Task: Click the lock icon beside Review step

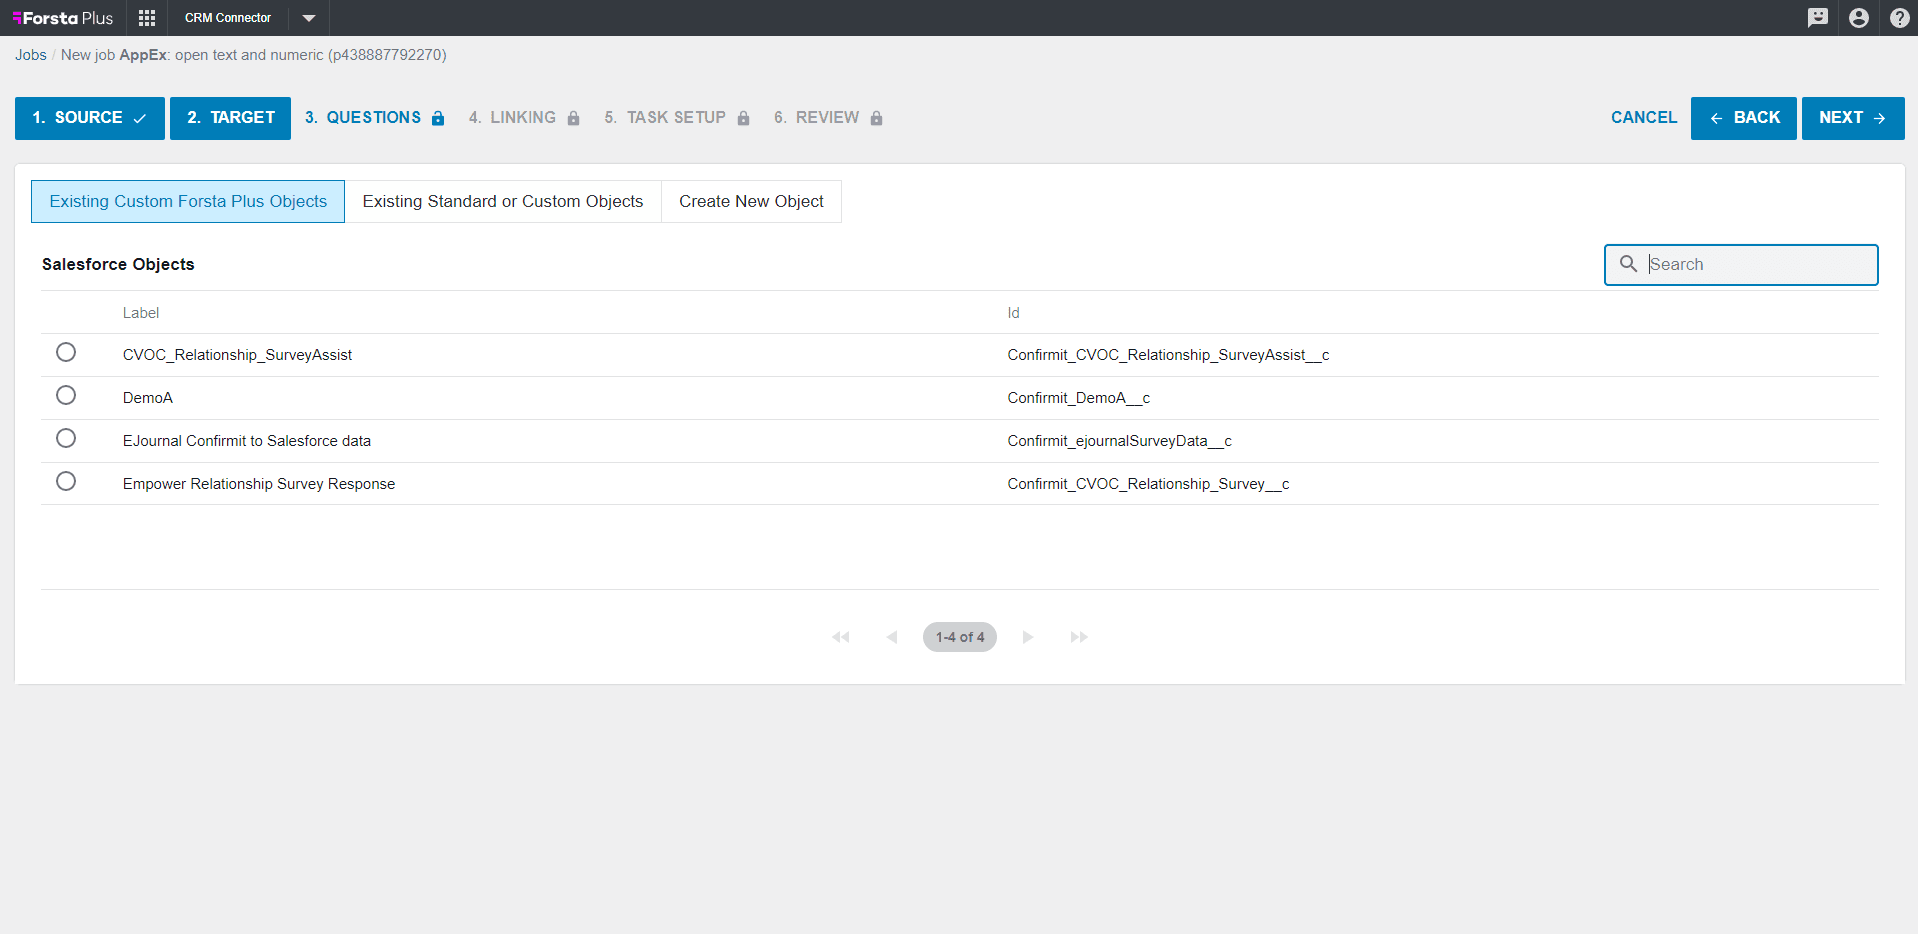Action: 876,118
